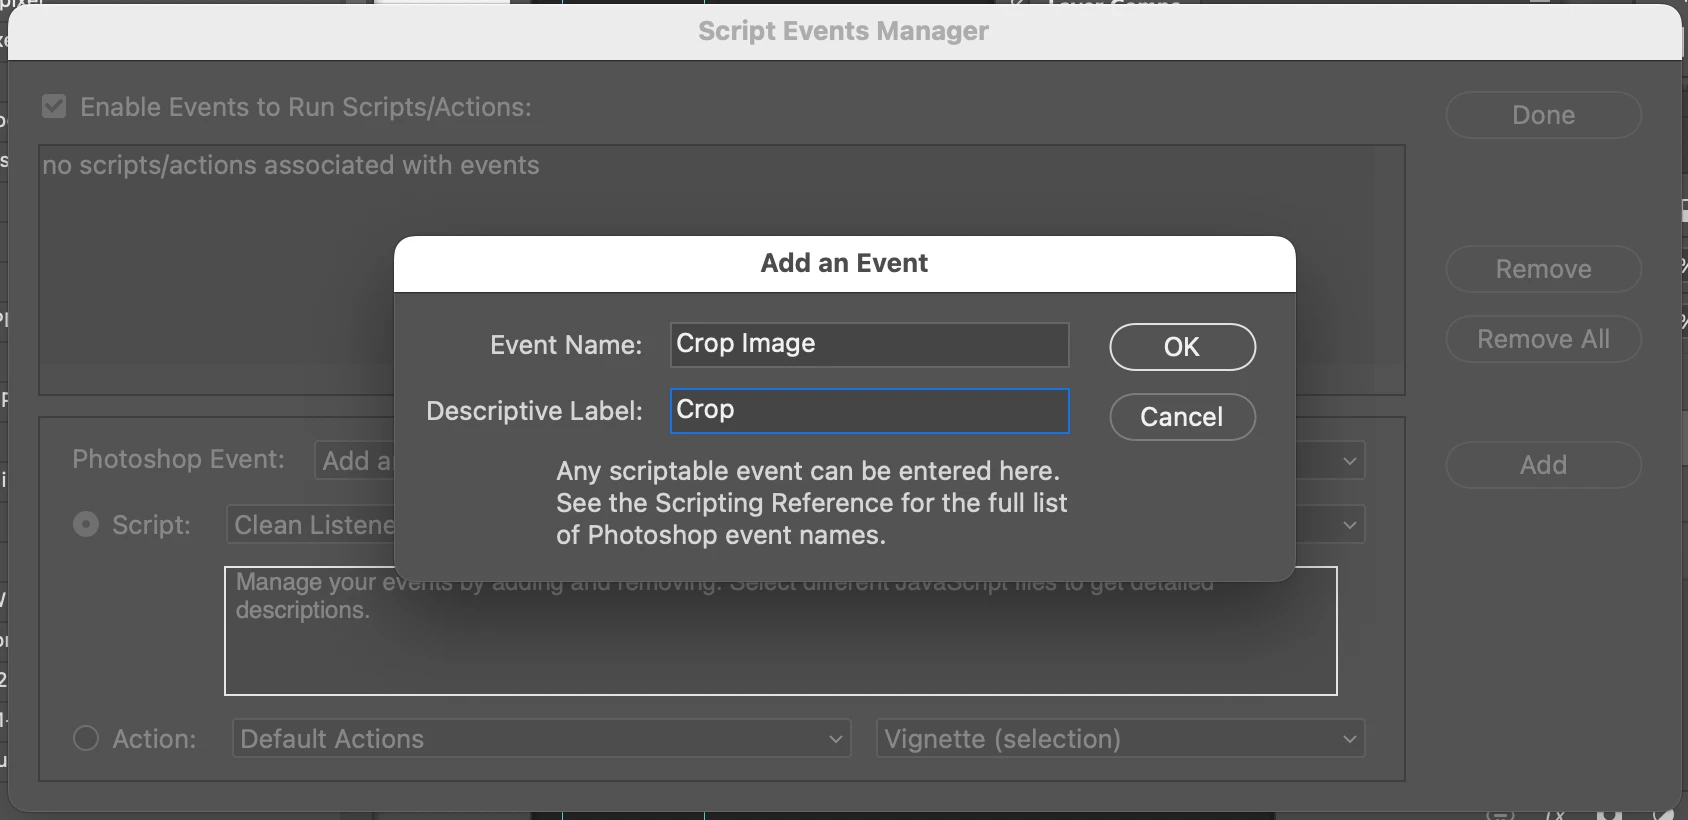Select the Script radio button
Image resolution: width=1688 pixels, height=820 pixels.
[86, 525]
